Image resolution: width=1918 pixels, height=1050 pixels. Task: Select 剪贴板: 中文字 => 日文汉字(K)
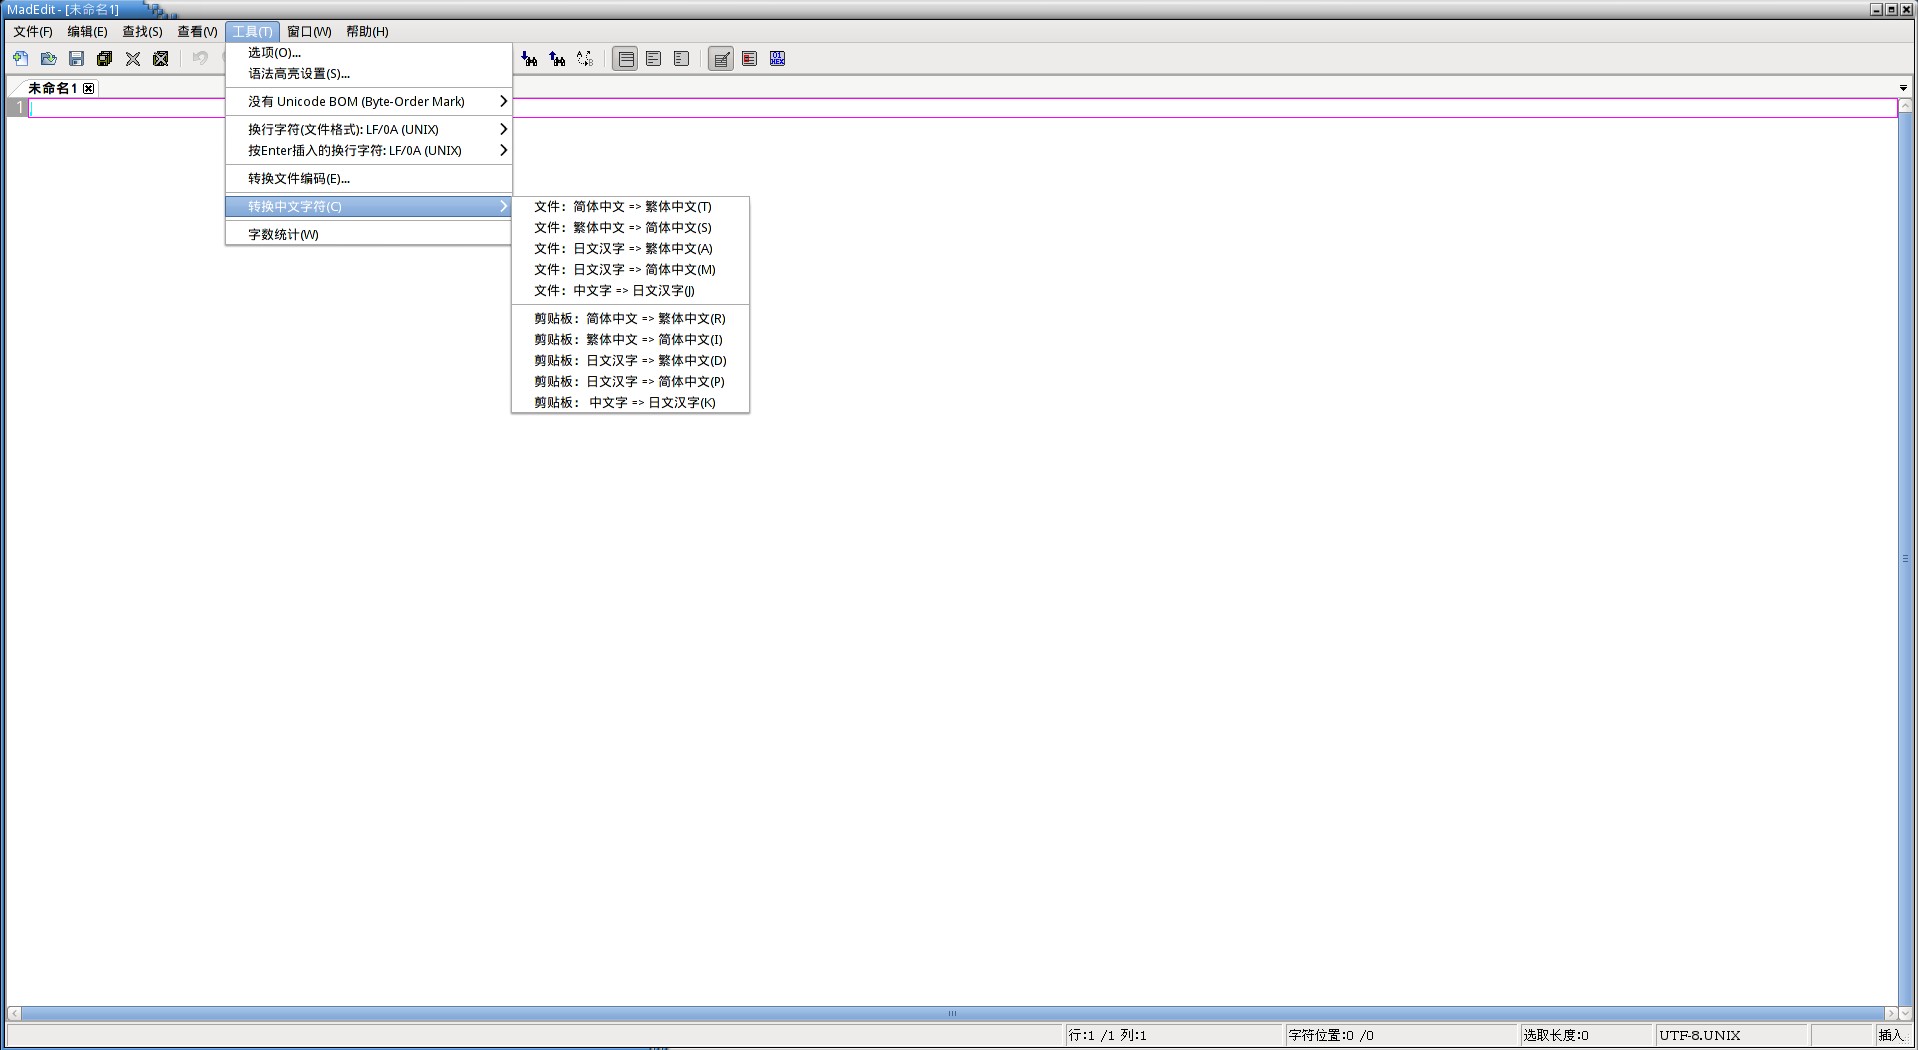(x=630, y=403)
